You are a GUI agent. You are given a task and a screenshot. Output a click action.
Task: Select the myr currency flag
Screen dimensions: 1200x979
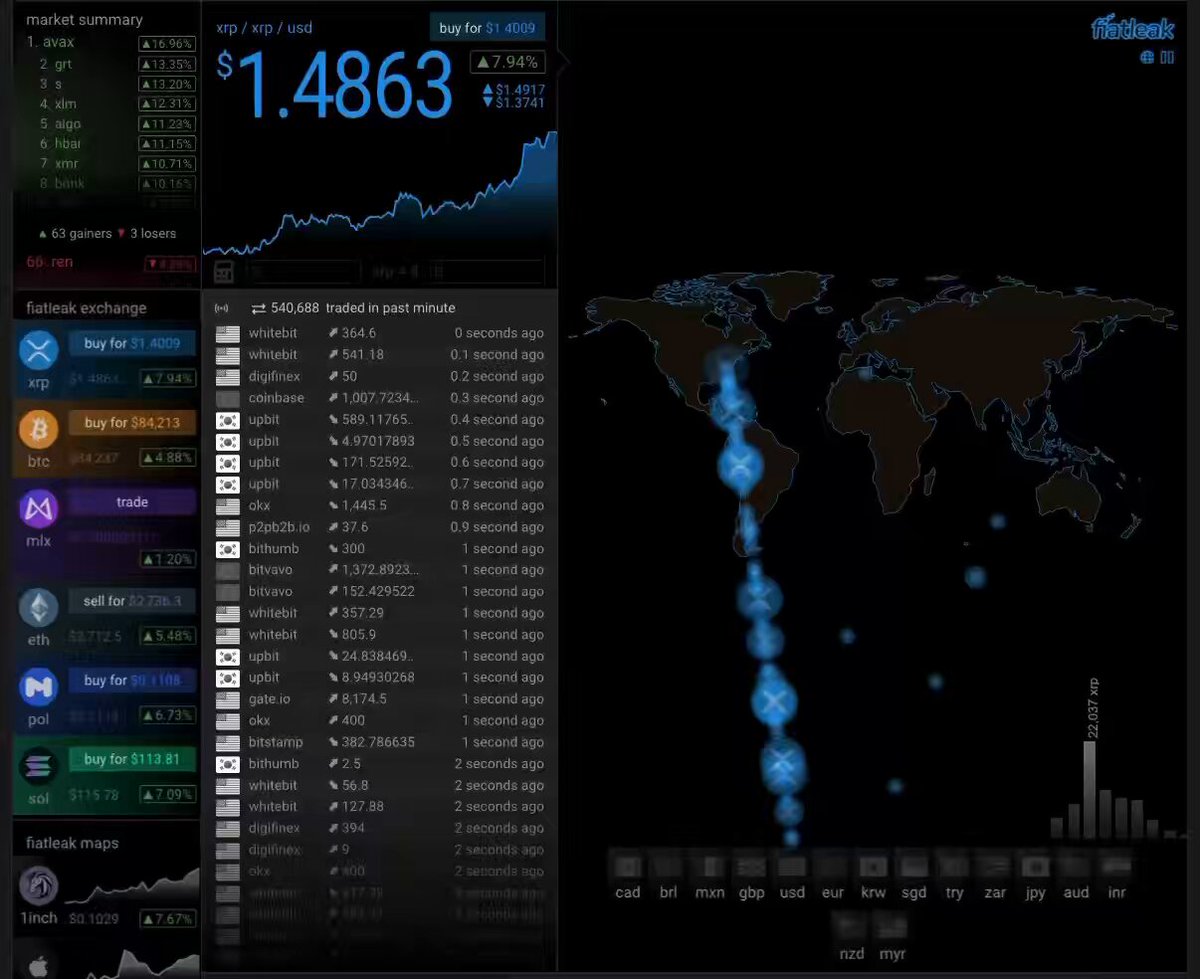892,928
